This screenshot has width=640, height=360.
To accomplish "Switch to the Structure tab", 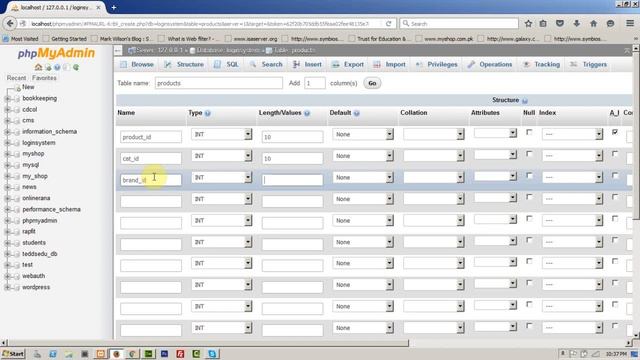I will 184,64.
